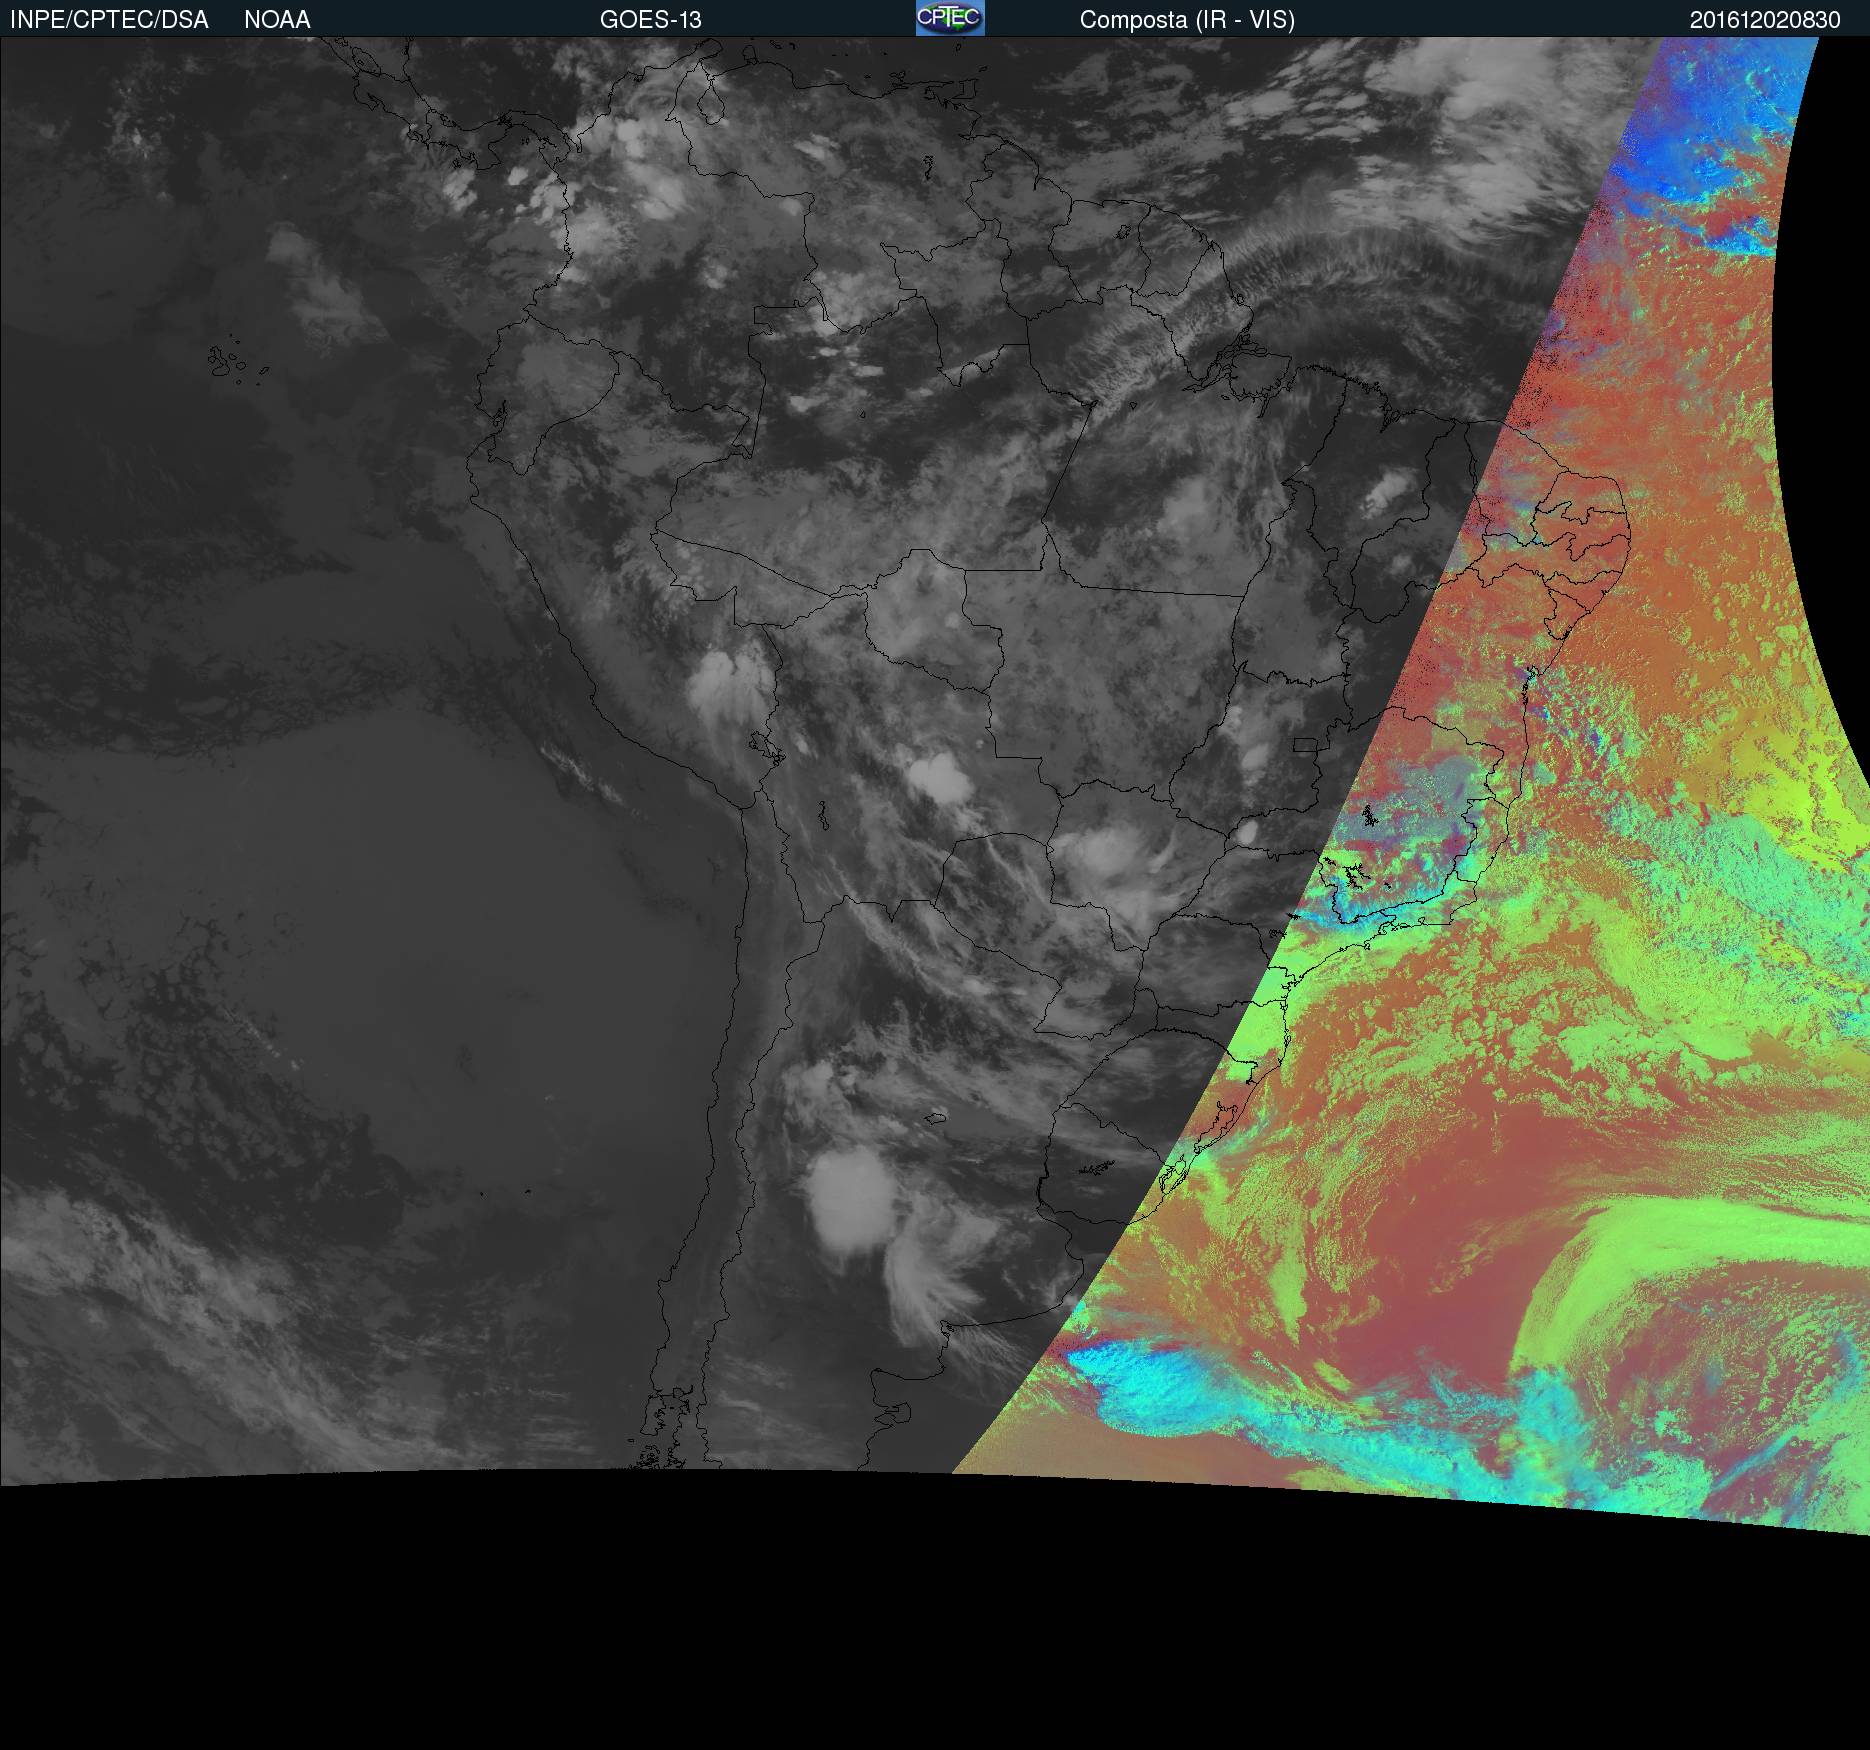Image resolution: width=1870 pixels, height=1750 pixels.
Task: Click the CPTEC logo in the header
Action: point(949,18)
